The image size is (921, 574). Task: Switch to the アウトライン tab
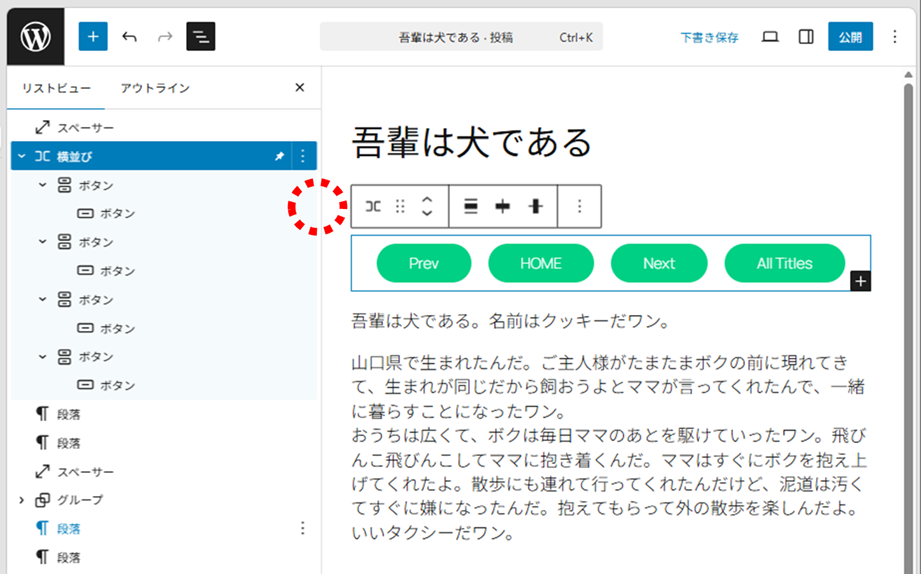(155, 88)
